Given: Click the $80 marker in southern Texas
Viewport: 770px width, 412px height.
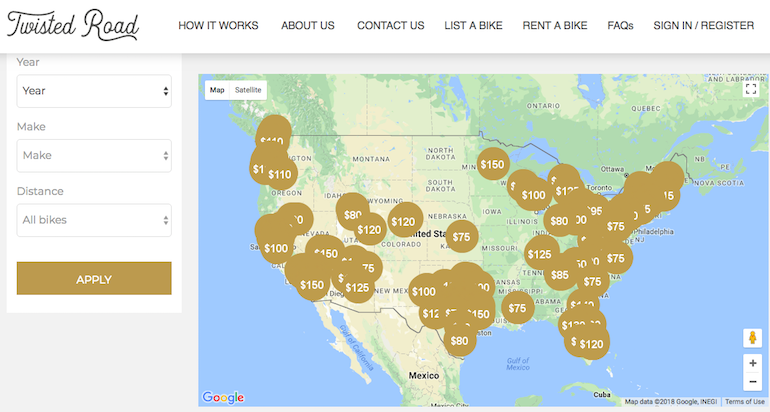Looking at the screenshot, I should (x=459, y=341).
